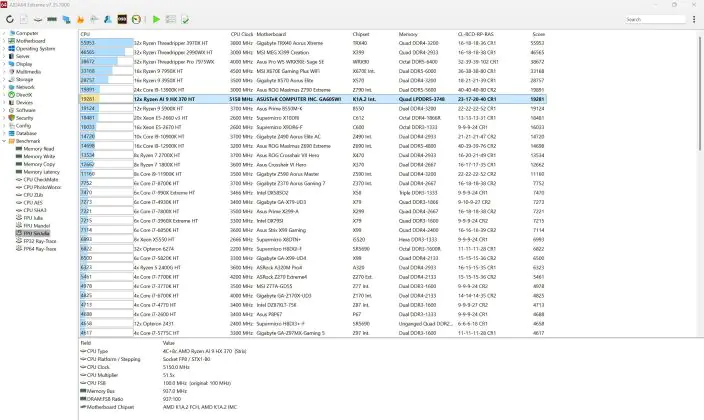Select Devices in the tree

[x=25, y=102]
